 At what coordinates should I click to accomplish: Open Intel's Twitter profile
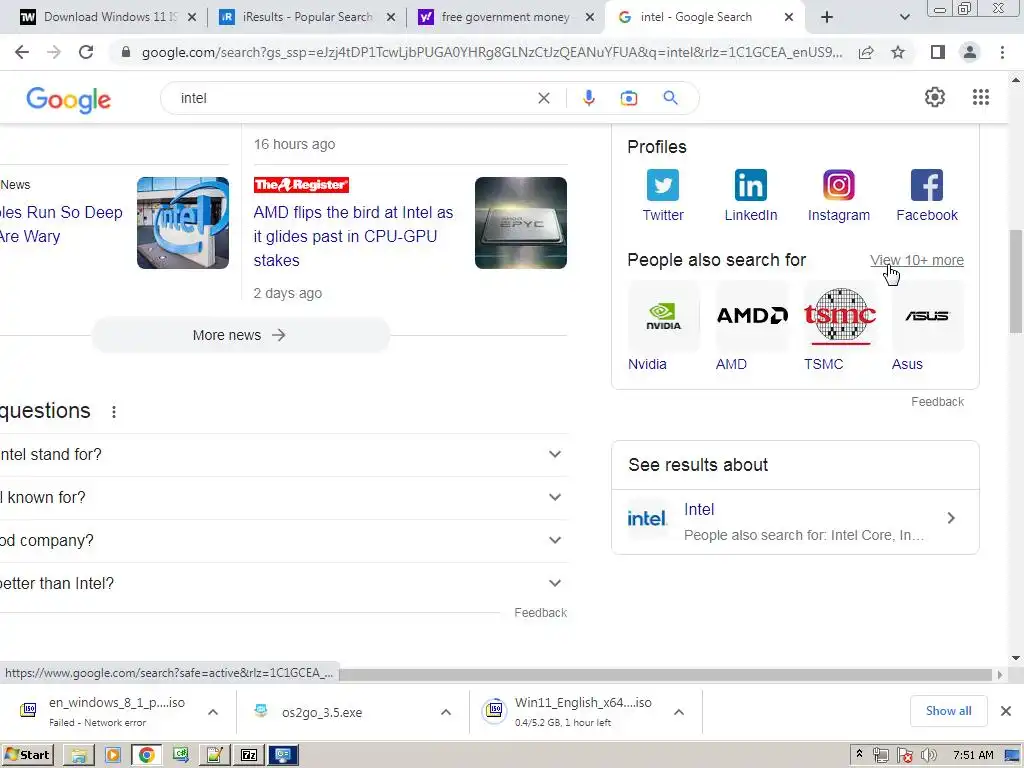click(662, 195)
